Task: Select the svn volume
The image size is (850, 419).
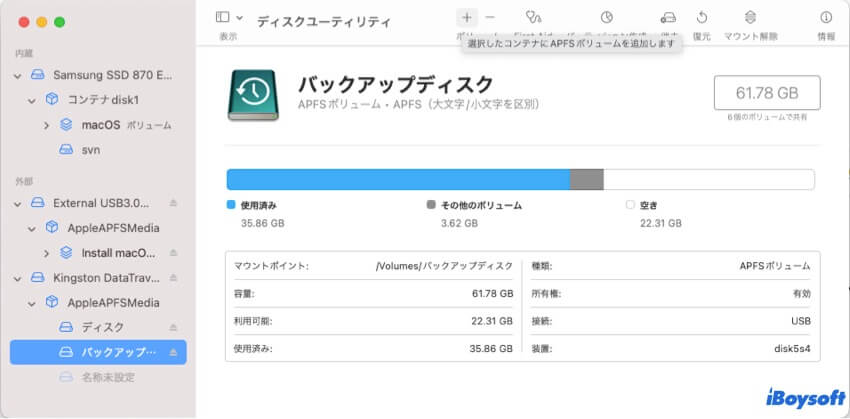Action: click(98, 150)
